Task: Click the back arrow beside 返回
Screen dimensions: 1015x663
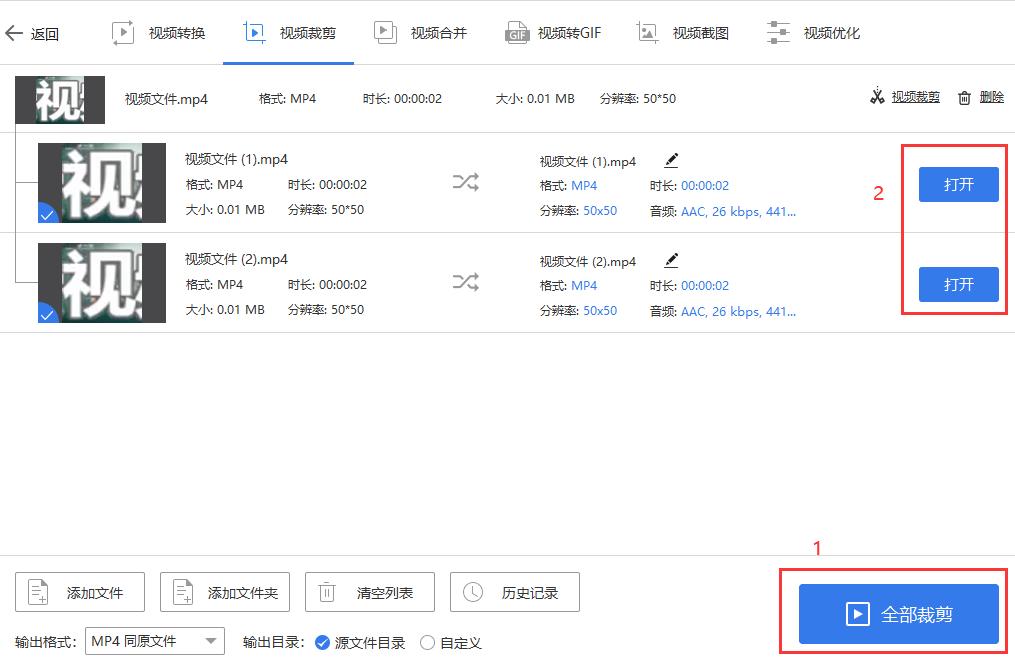Action: pos(14,32)
